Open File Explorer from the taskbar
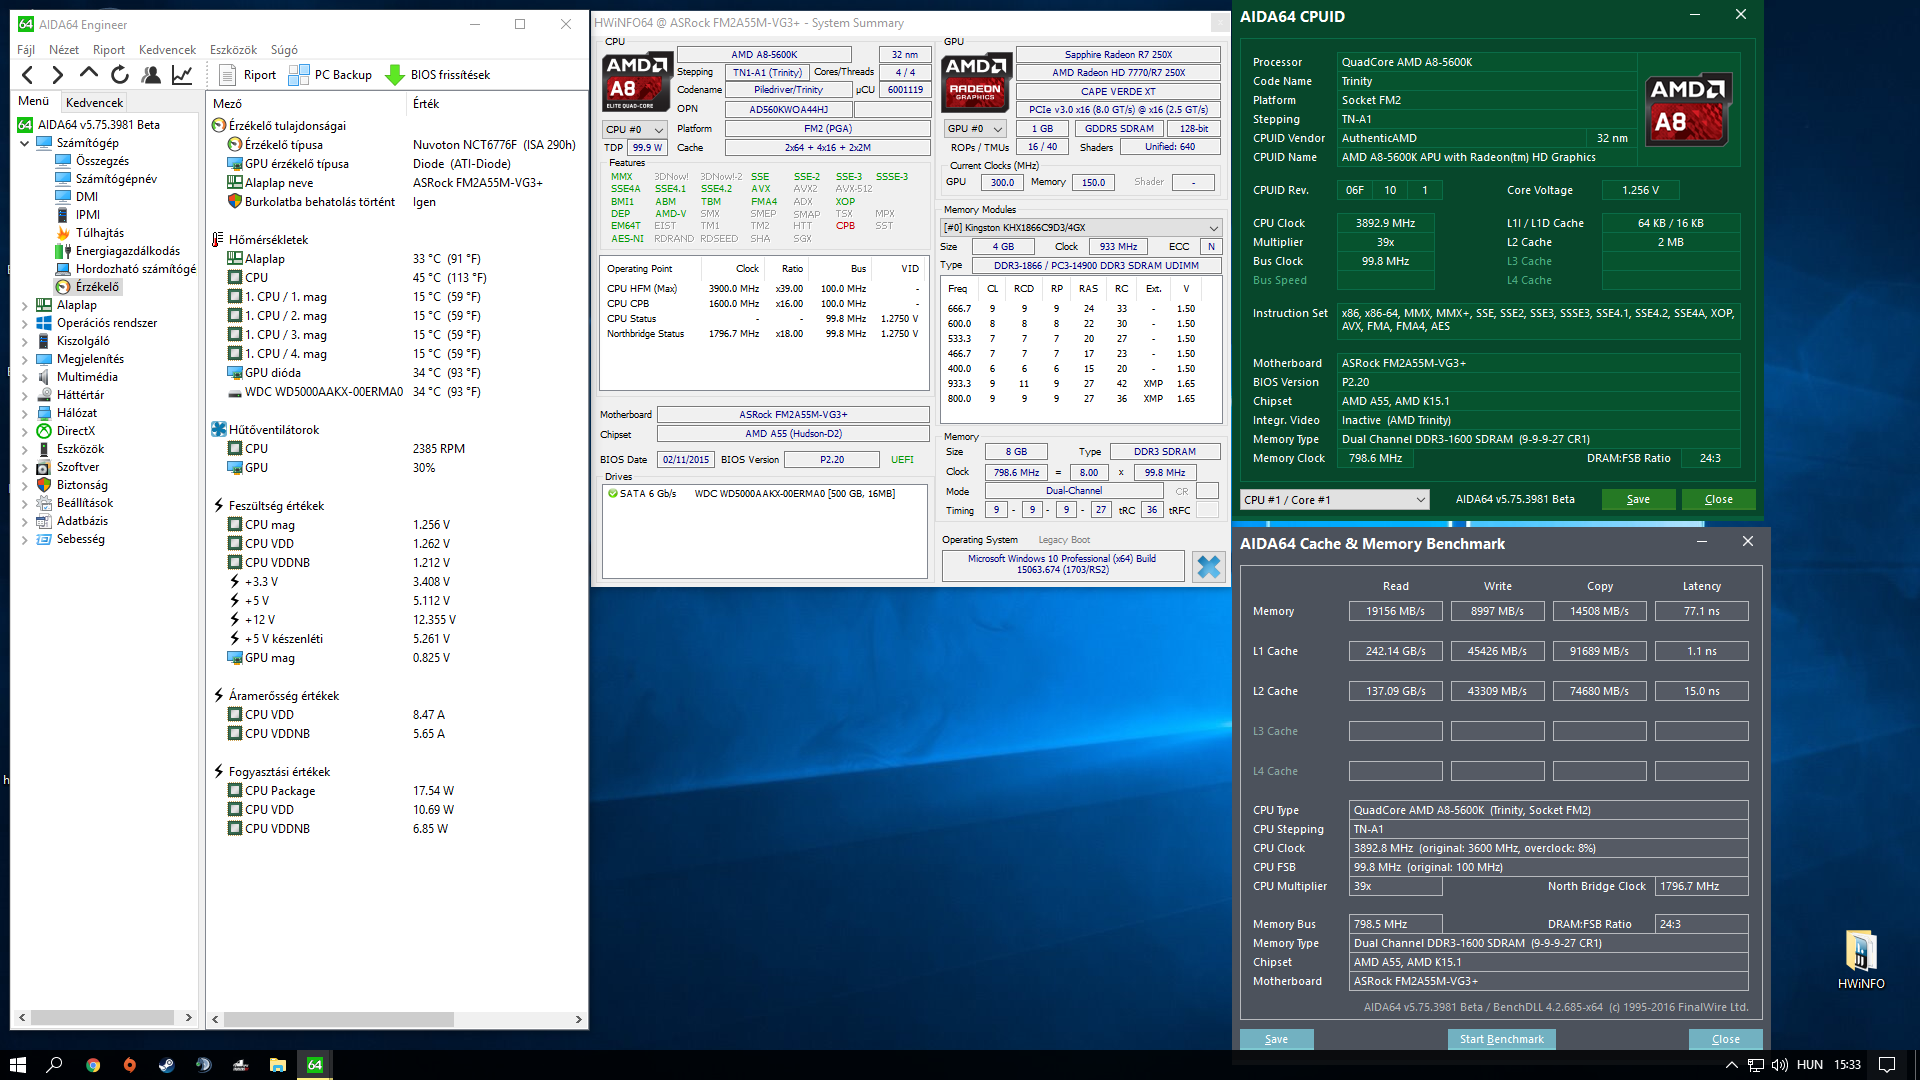The width and height of the screenshot is (1920, 1080). point(278,1065)
